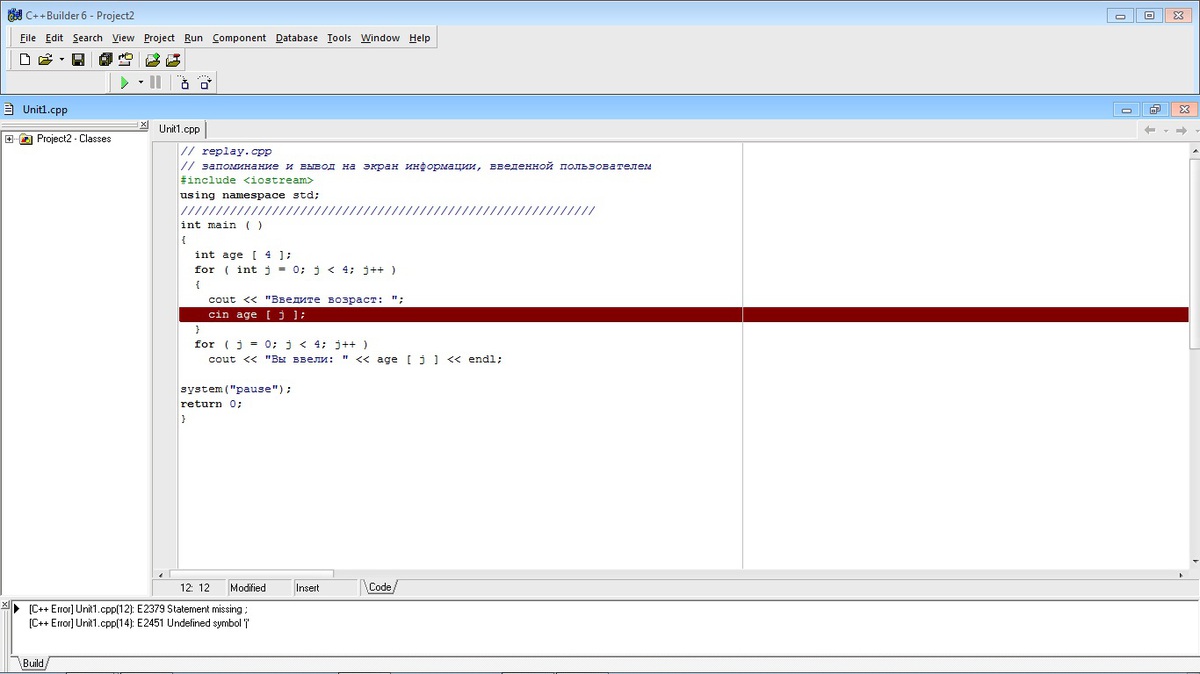Open the File menu
Viewport: 1200px width, 674px height.
[28, 38]
